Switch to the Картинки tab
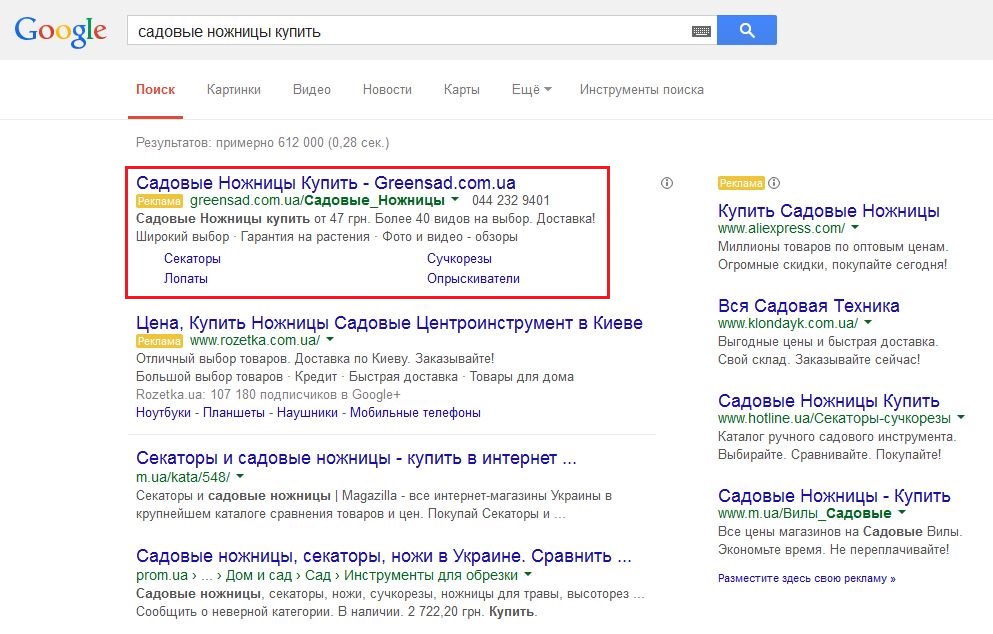 [234, 90]
